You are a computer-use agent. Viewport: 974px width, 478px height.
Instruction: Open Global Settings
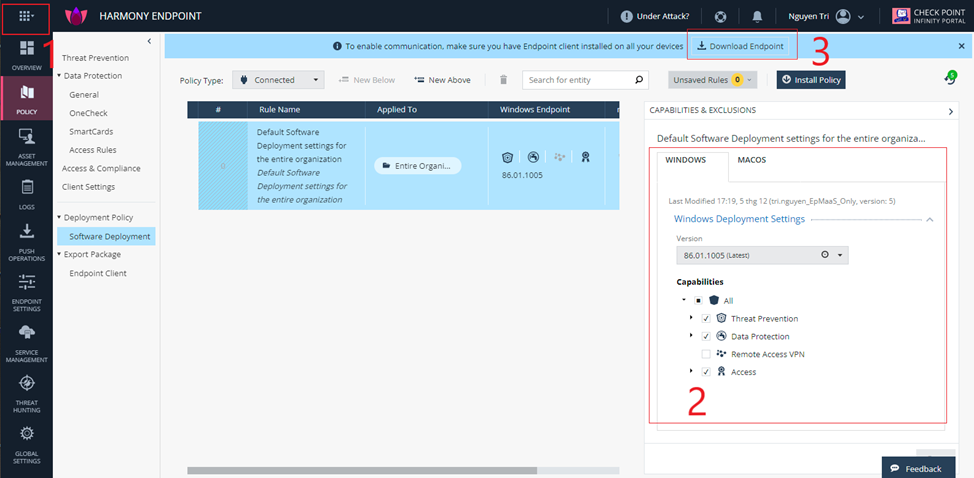pos(27,445)
